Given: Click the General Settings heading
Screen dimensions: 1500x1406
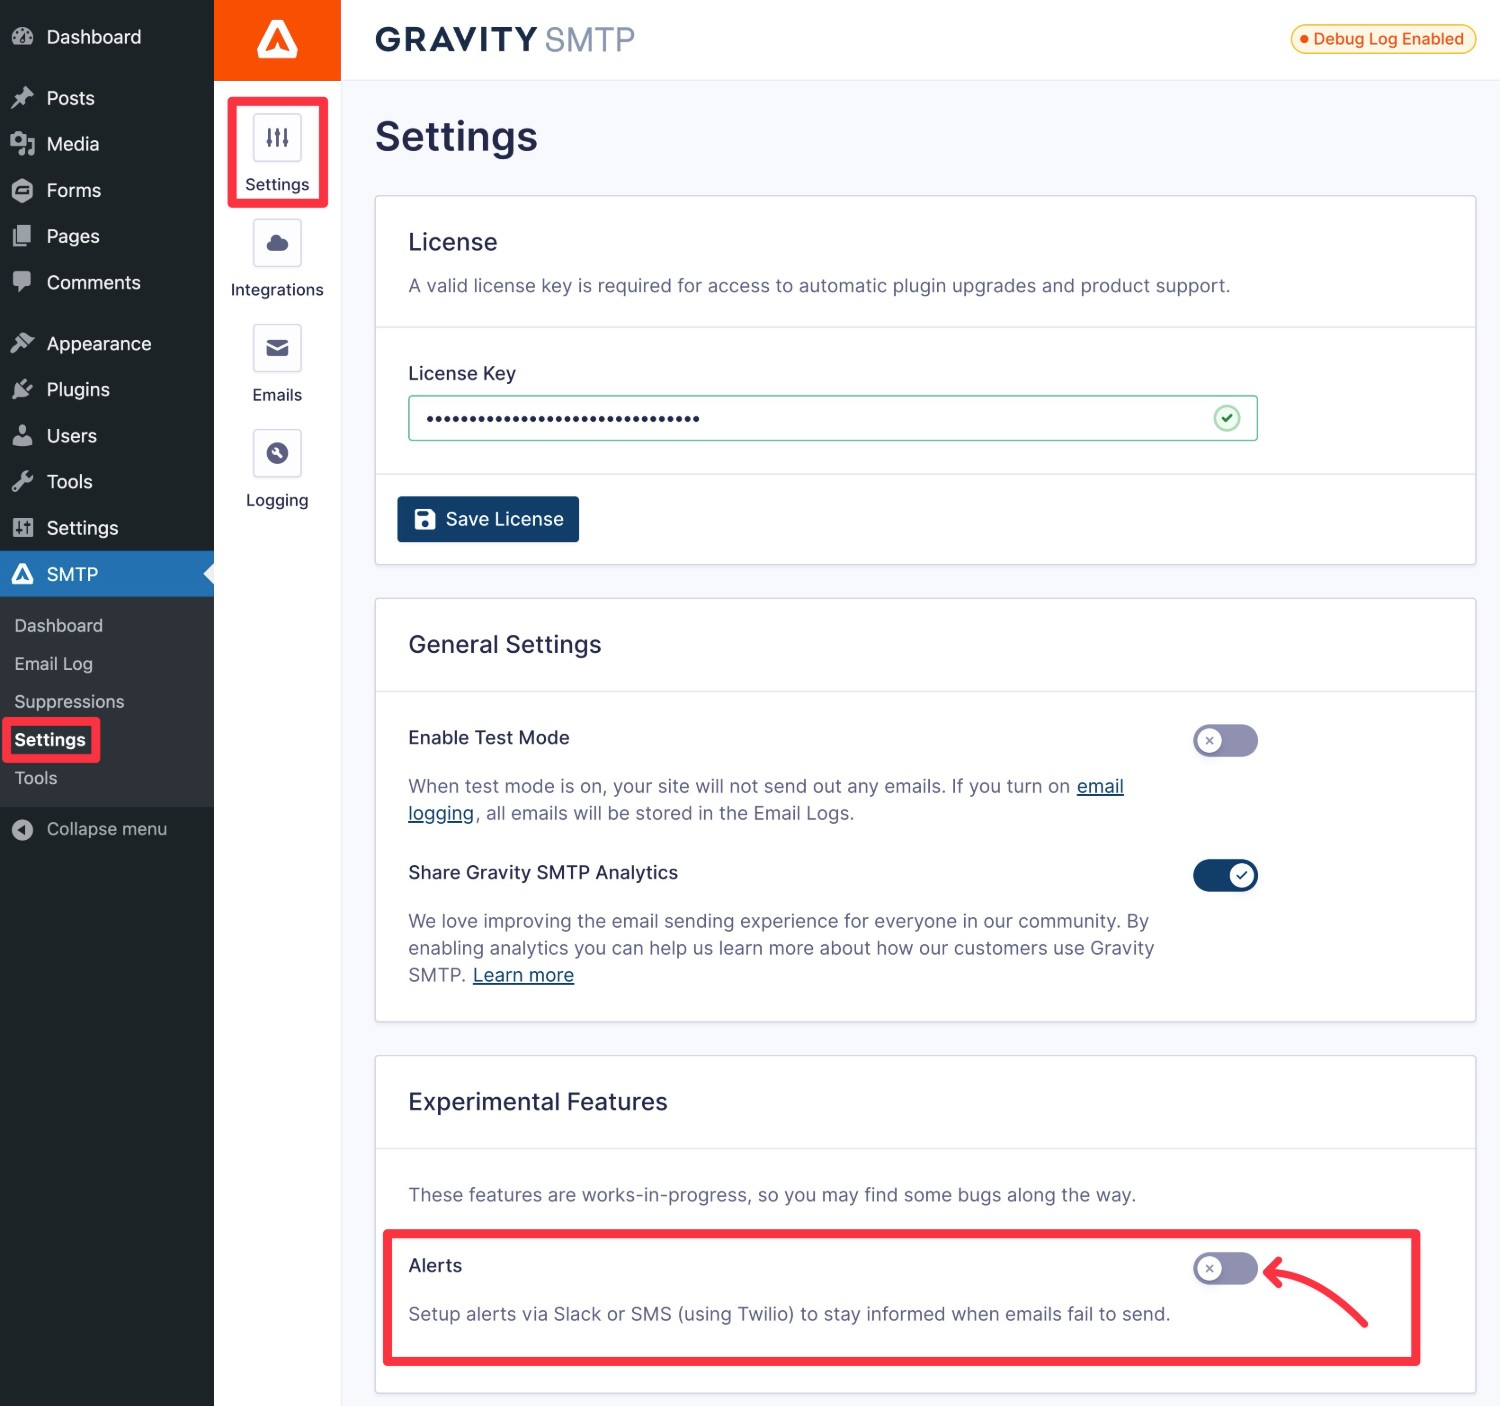Looking at the screenshot, I should coord(505,645).
